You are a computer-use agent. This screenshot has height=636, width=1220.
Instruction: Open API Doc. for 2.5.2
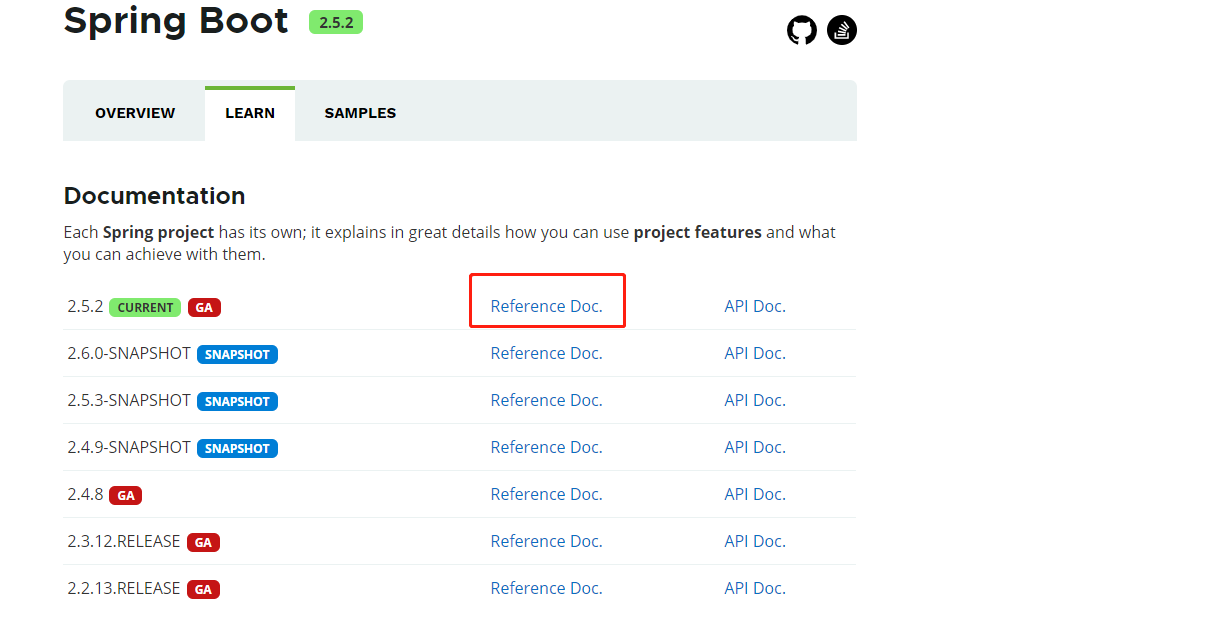(755, 306)
